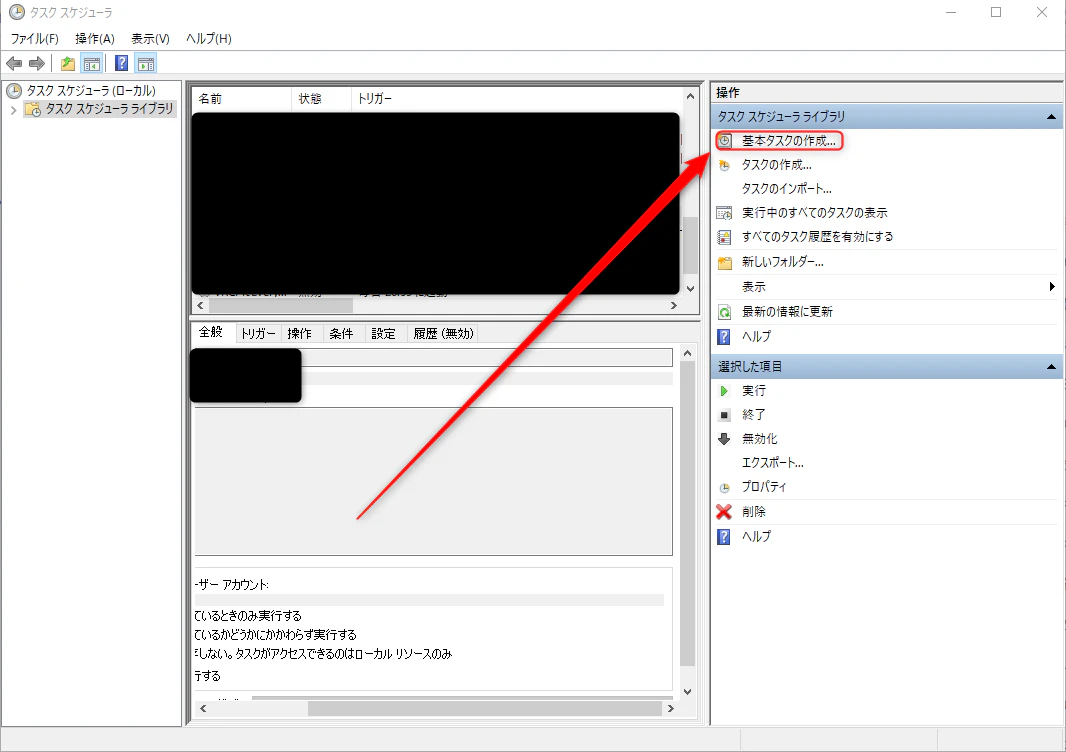Select the 全般 tab

211,332
